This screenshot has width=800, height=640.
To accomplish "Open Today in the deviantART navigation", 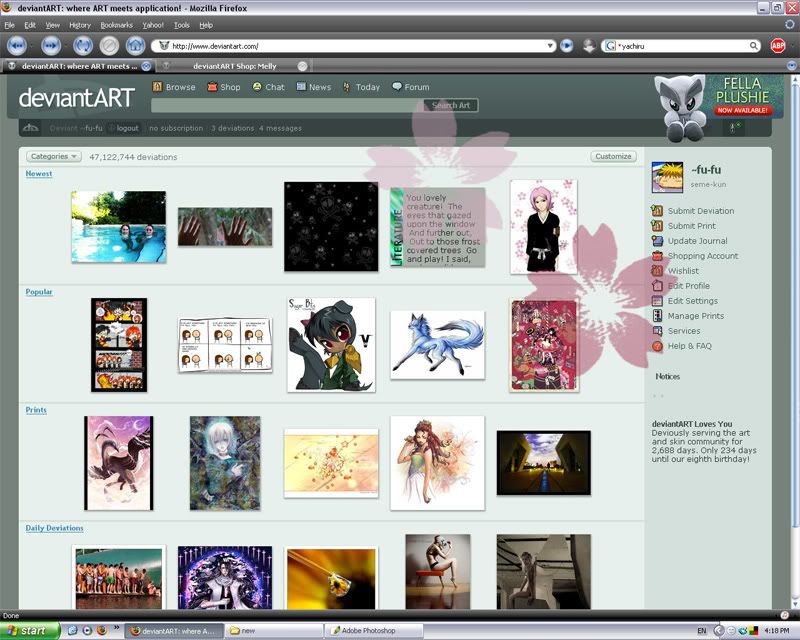I will [x=361, y=87].
